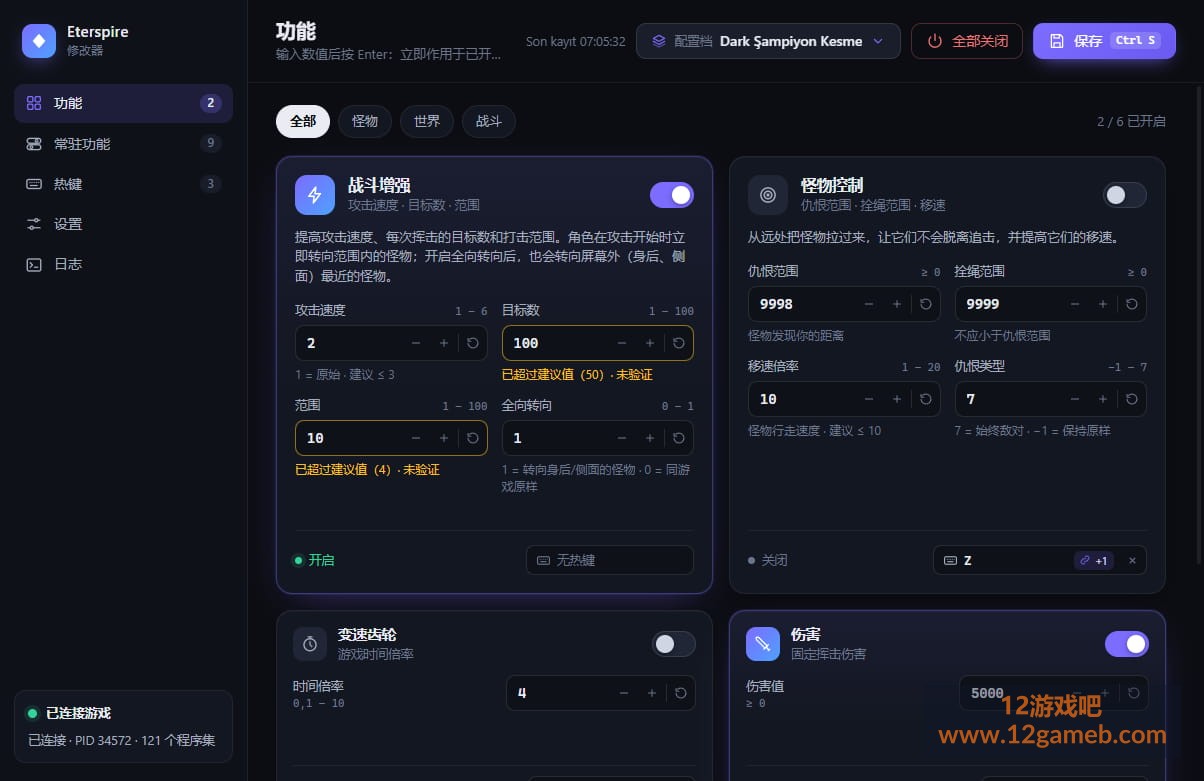
Task: Click the Eterspire diamond logo icon
Action: [39, 41]
